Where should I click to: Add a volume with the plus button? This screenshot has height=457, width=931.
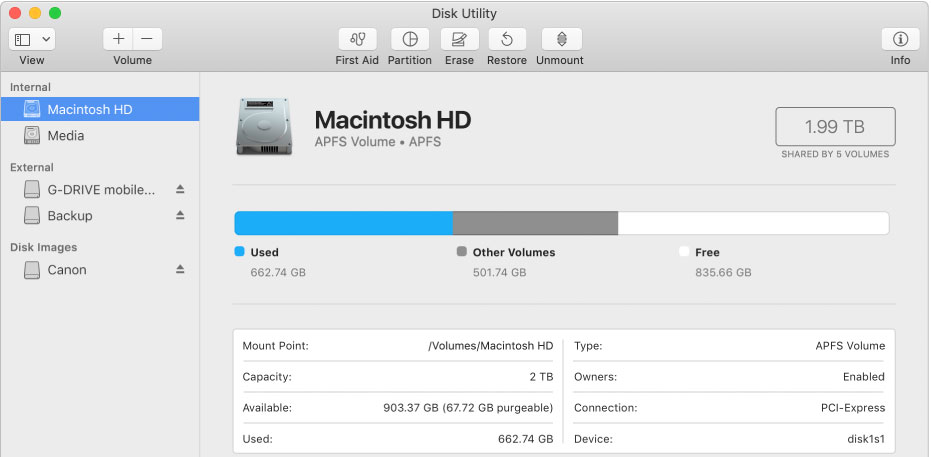[x=118, y=39]
